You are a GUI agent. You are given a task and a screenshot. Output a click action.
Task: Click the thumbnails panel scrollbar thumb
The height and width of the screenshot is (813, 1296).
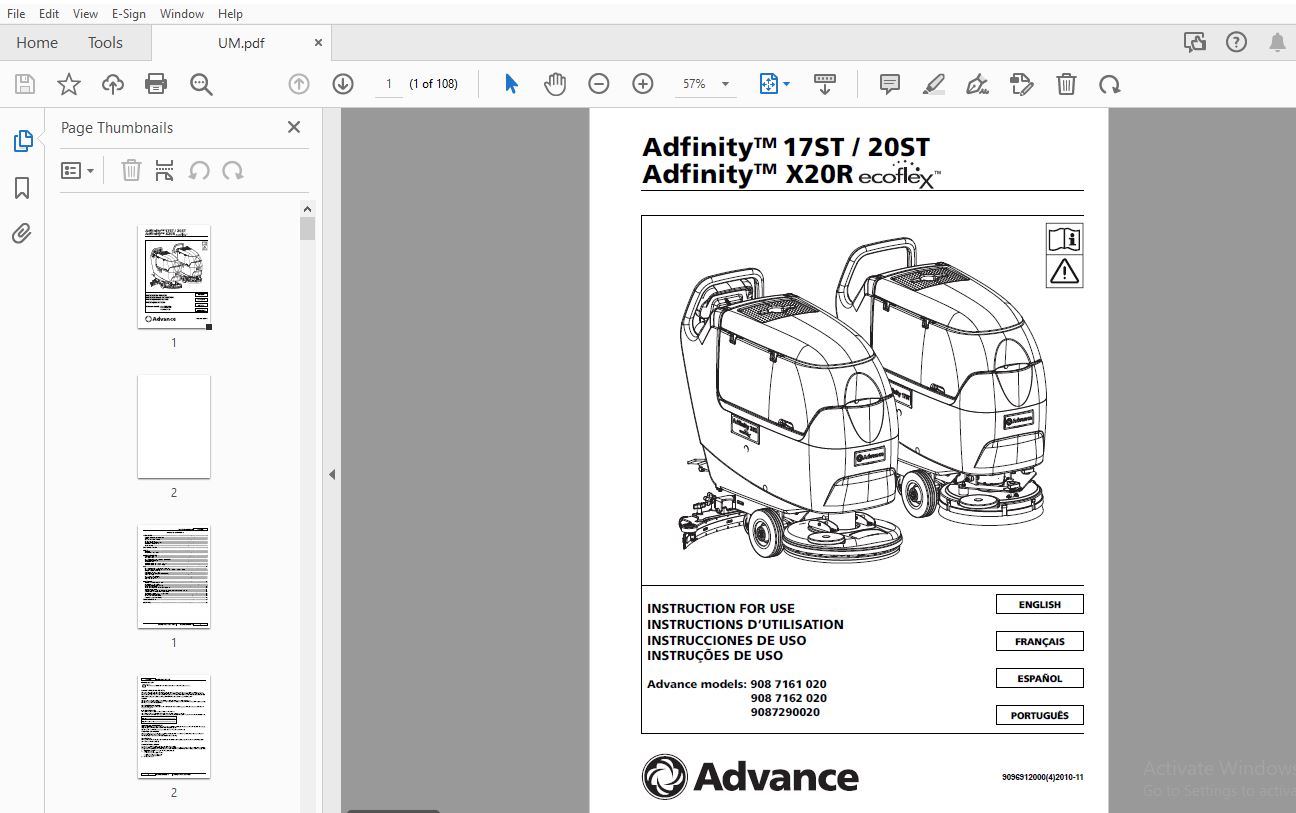point(308,229)
